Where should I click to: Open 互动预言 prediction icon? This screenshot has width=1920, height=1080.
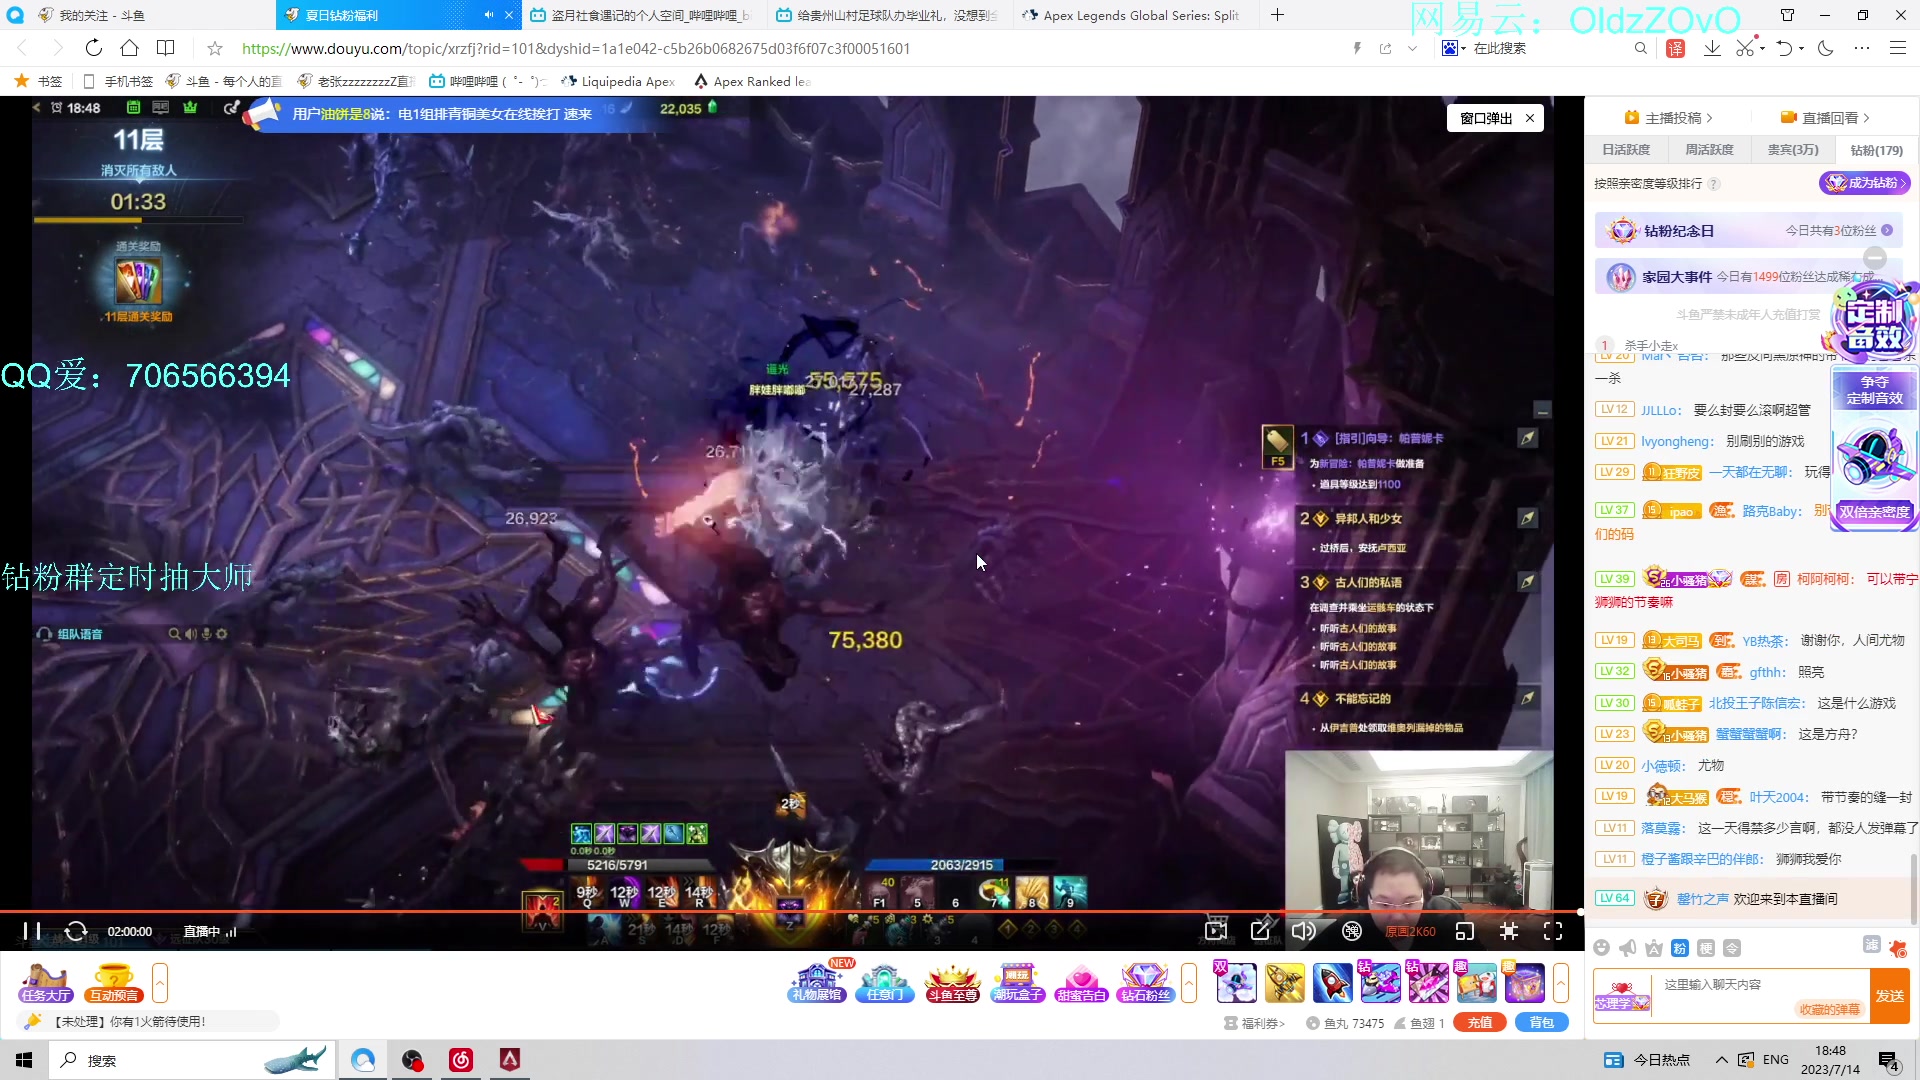click(114, 984)
